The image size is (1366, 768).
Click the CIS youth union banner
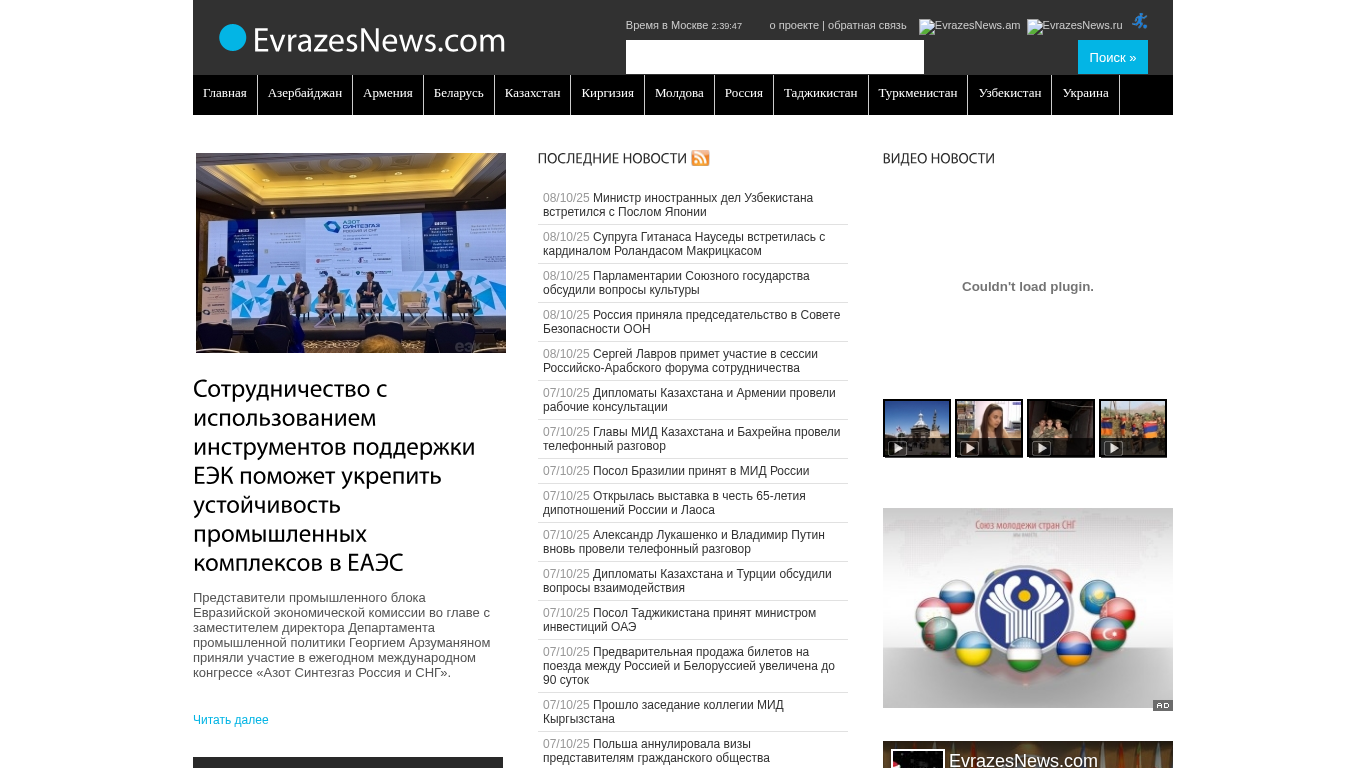click(1028, 608)
